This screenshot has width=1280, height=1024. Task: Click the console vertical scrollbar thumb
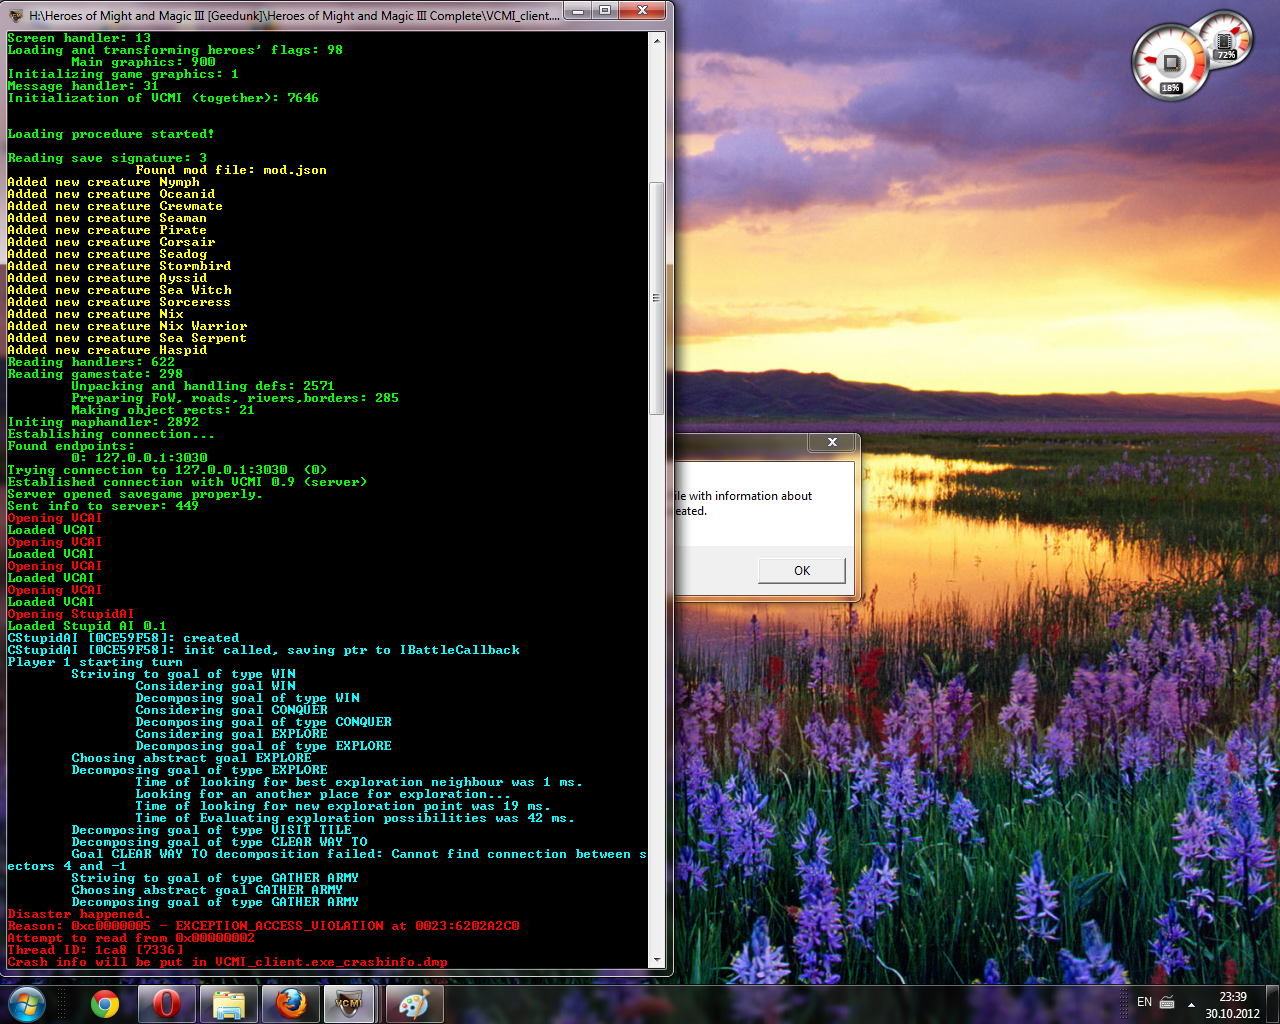pos(657,297)
